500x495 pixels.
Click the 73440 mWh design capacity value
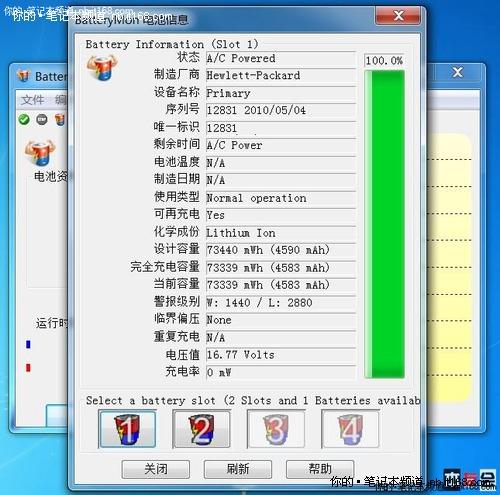281,250
